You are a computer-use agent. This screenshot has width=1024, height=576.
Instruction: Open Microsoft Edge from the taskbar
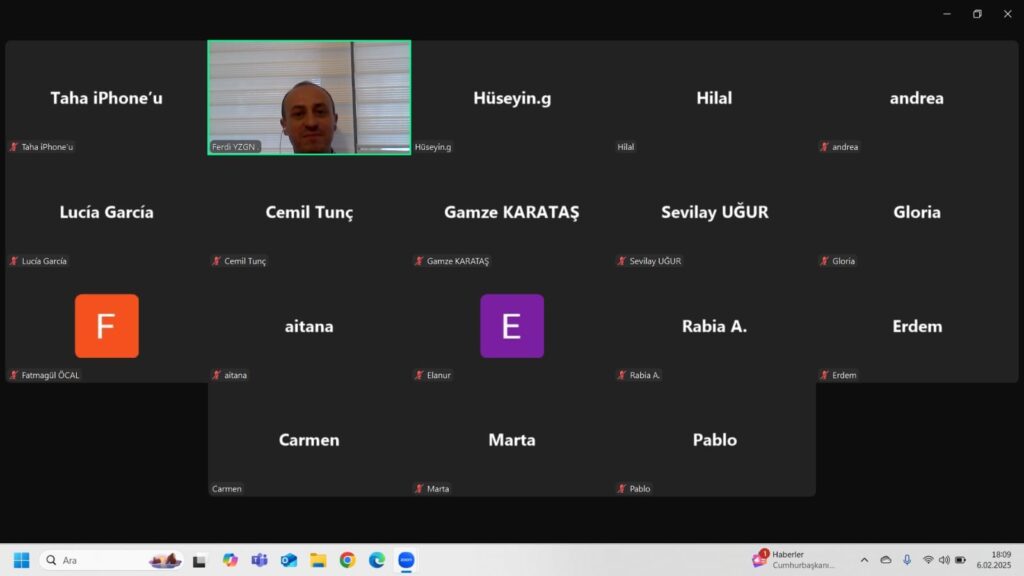point(376,560)
